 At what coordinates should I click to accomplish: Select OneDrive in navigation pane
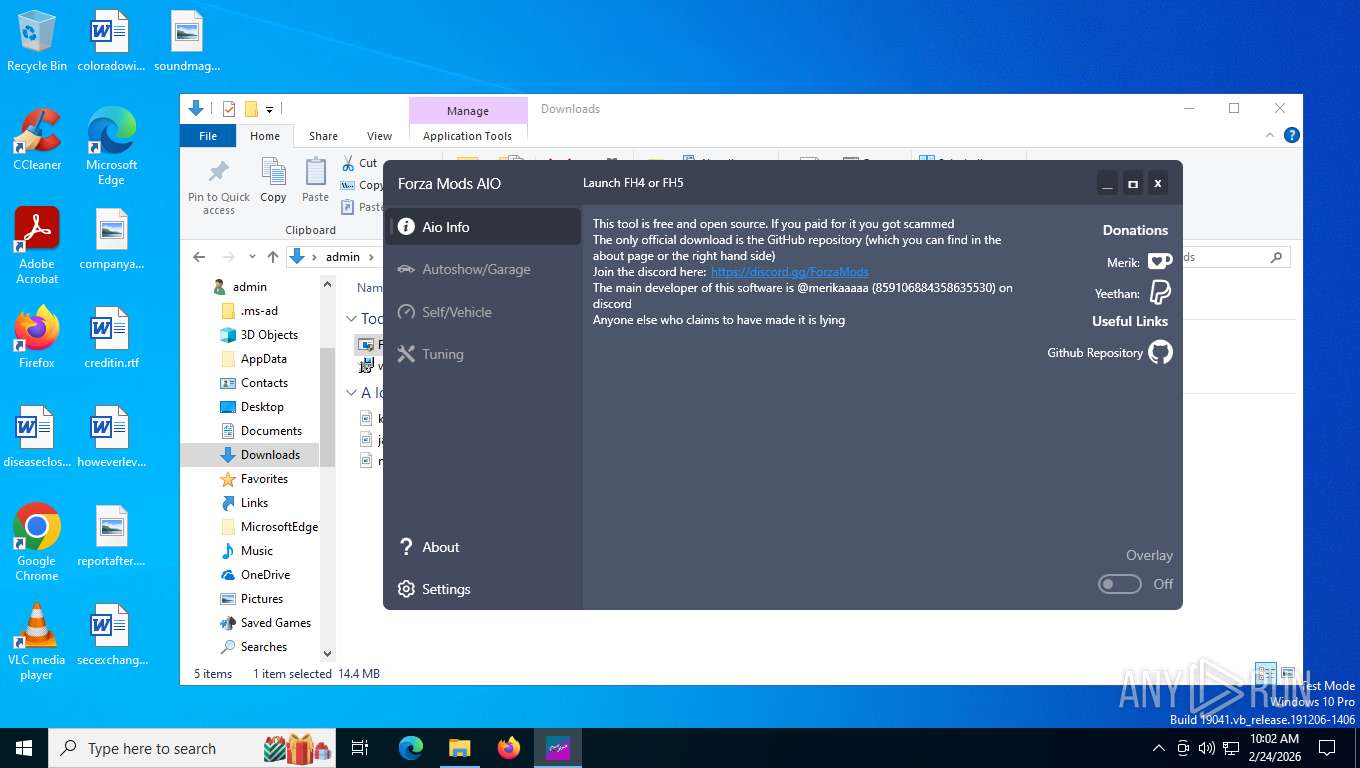(x=265, y=575)
